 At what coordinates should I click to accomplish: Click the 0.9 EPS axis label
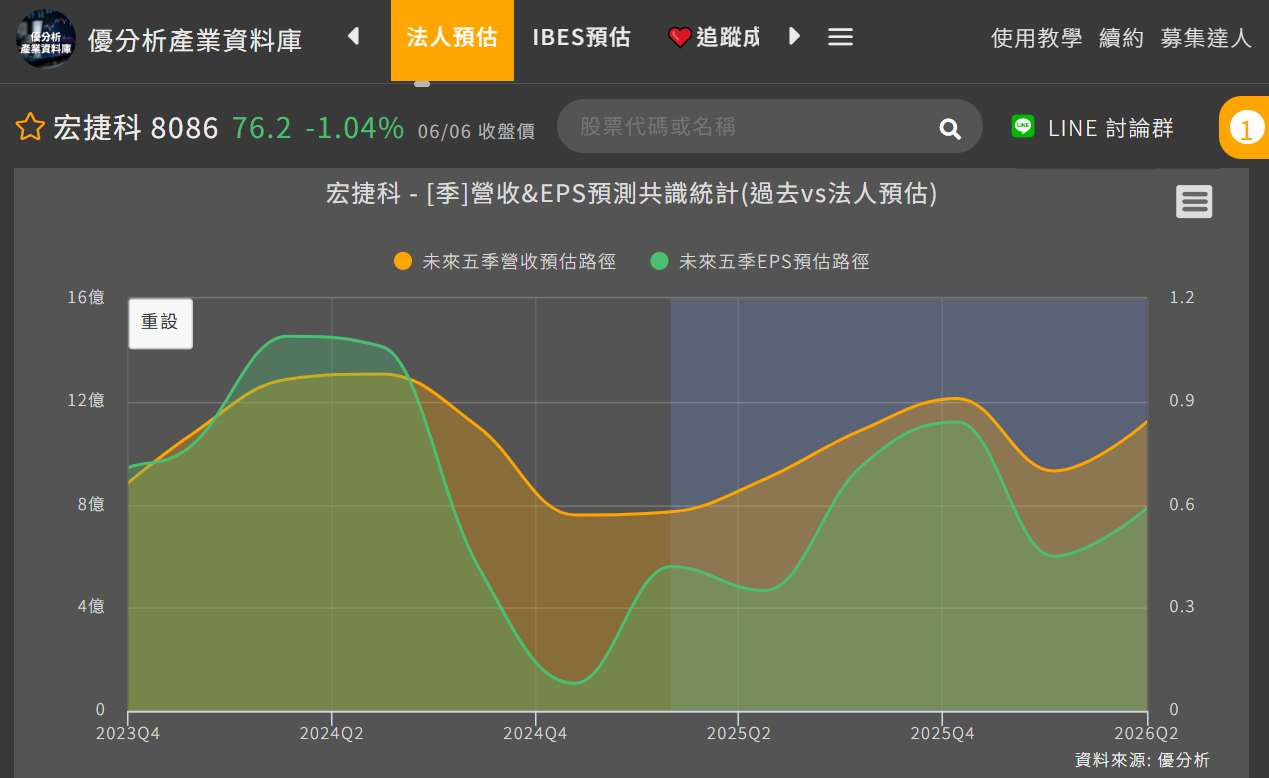tap(1182, 401)
